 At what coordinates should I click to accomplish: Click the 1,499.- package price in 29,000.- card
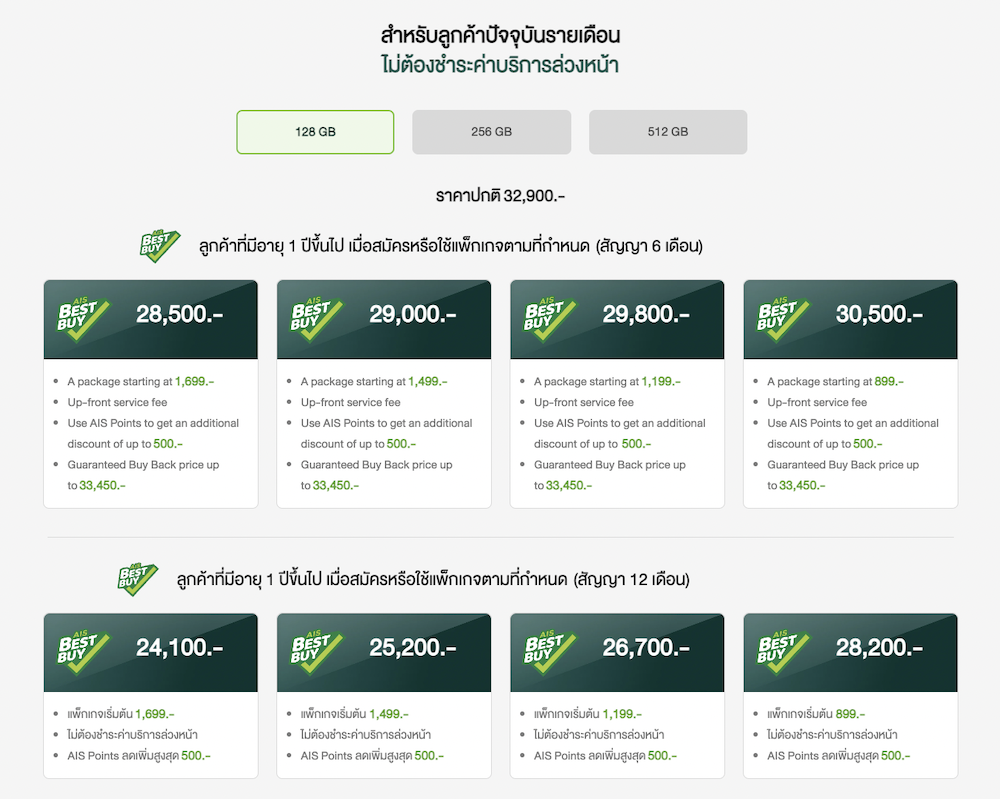pos(427,382)
